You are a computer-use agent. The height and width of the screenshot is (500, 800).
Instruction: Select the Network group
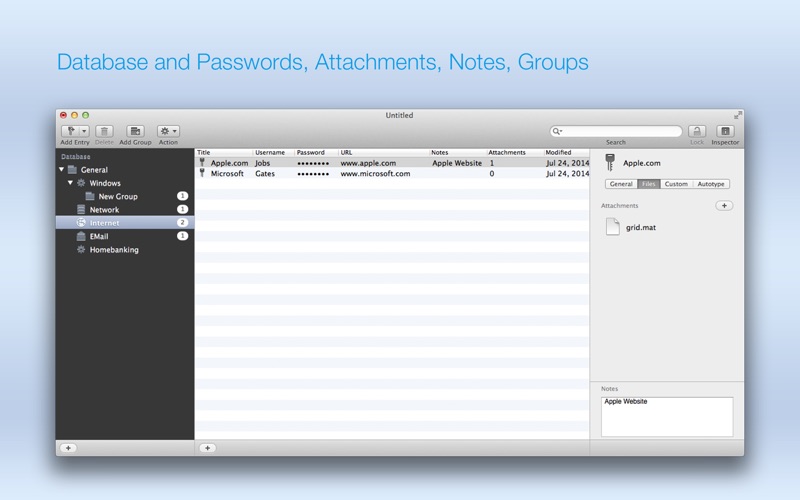click(x=125, y=210)
